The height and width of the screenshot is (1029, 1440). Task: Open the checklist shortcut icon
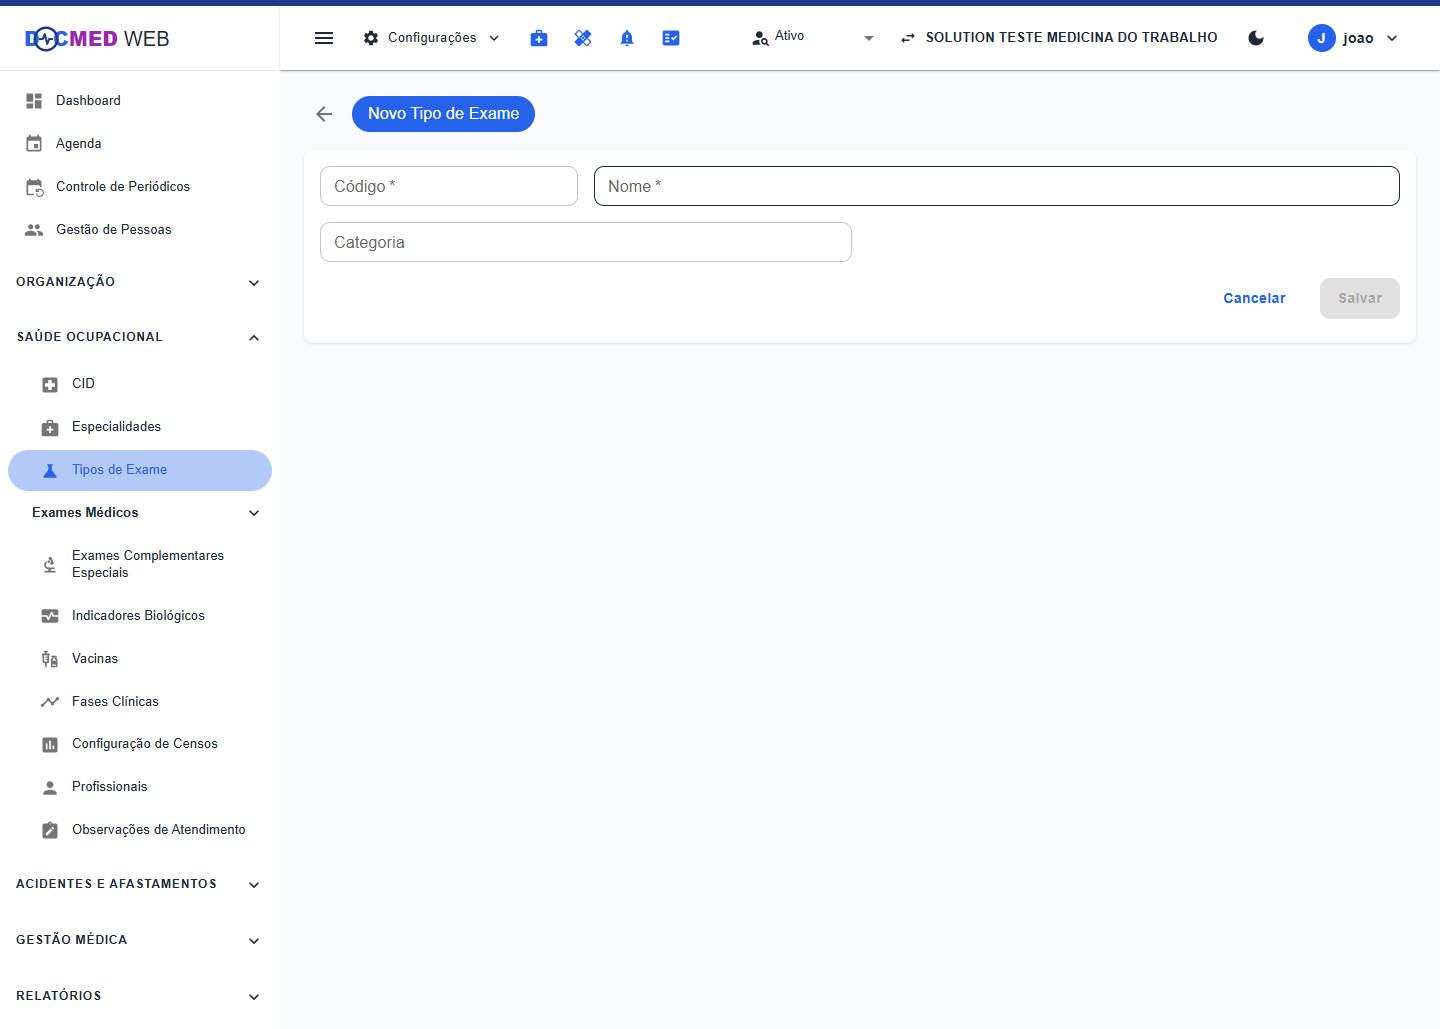pos(671,38)
